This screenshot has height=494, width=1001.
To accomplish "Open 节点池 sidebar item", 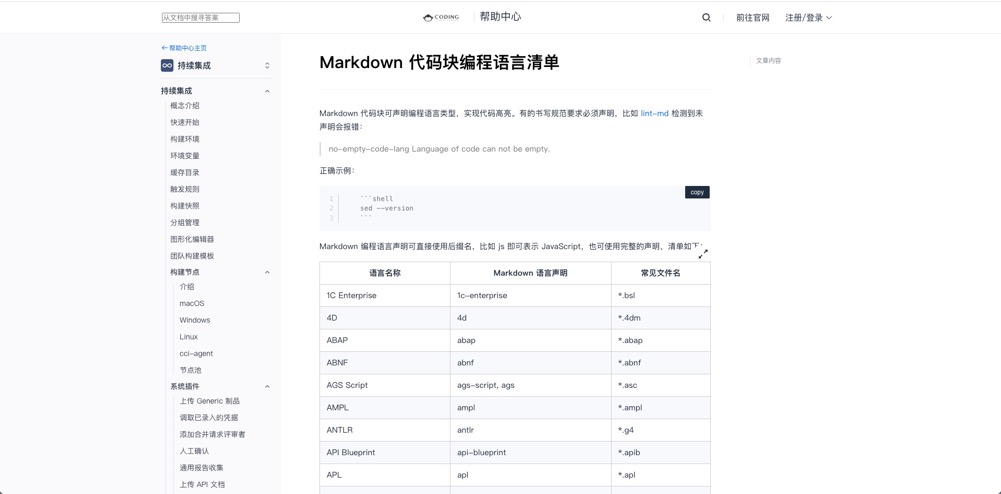I will pyautogui.click(x=190, y=370).
